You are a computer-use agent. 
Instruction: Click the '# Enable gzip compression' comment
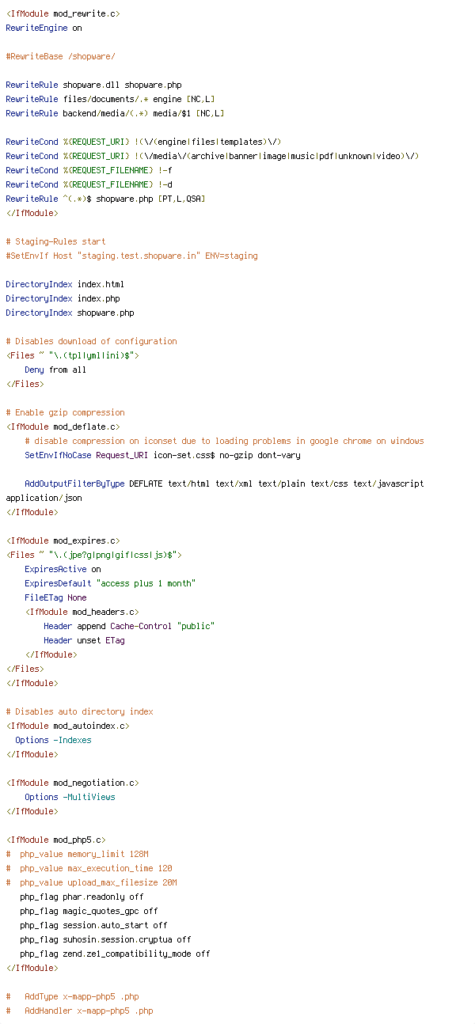[65, 413]
